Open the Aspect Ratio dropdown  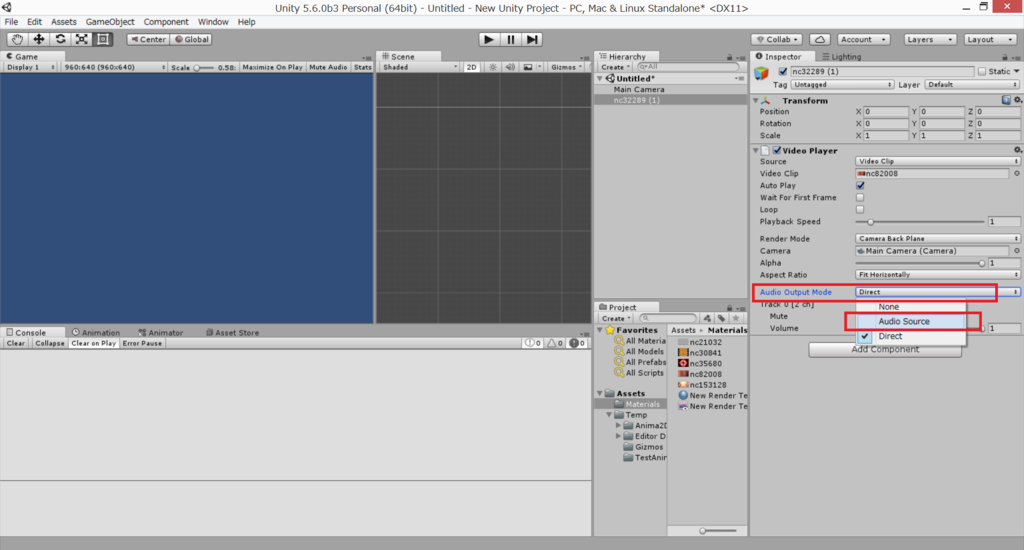pos(938,274)
